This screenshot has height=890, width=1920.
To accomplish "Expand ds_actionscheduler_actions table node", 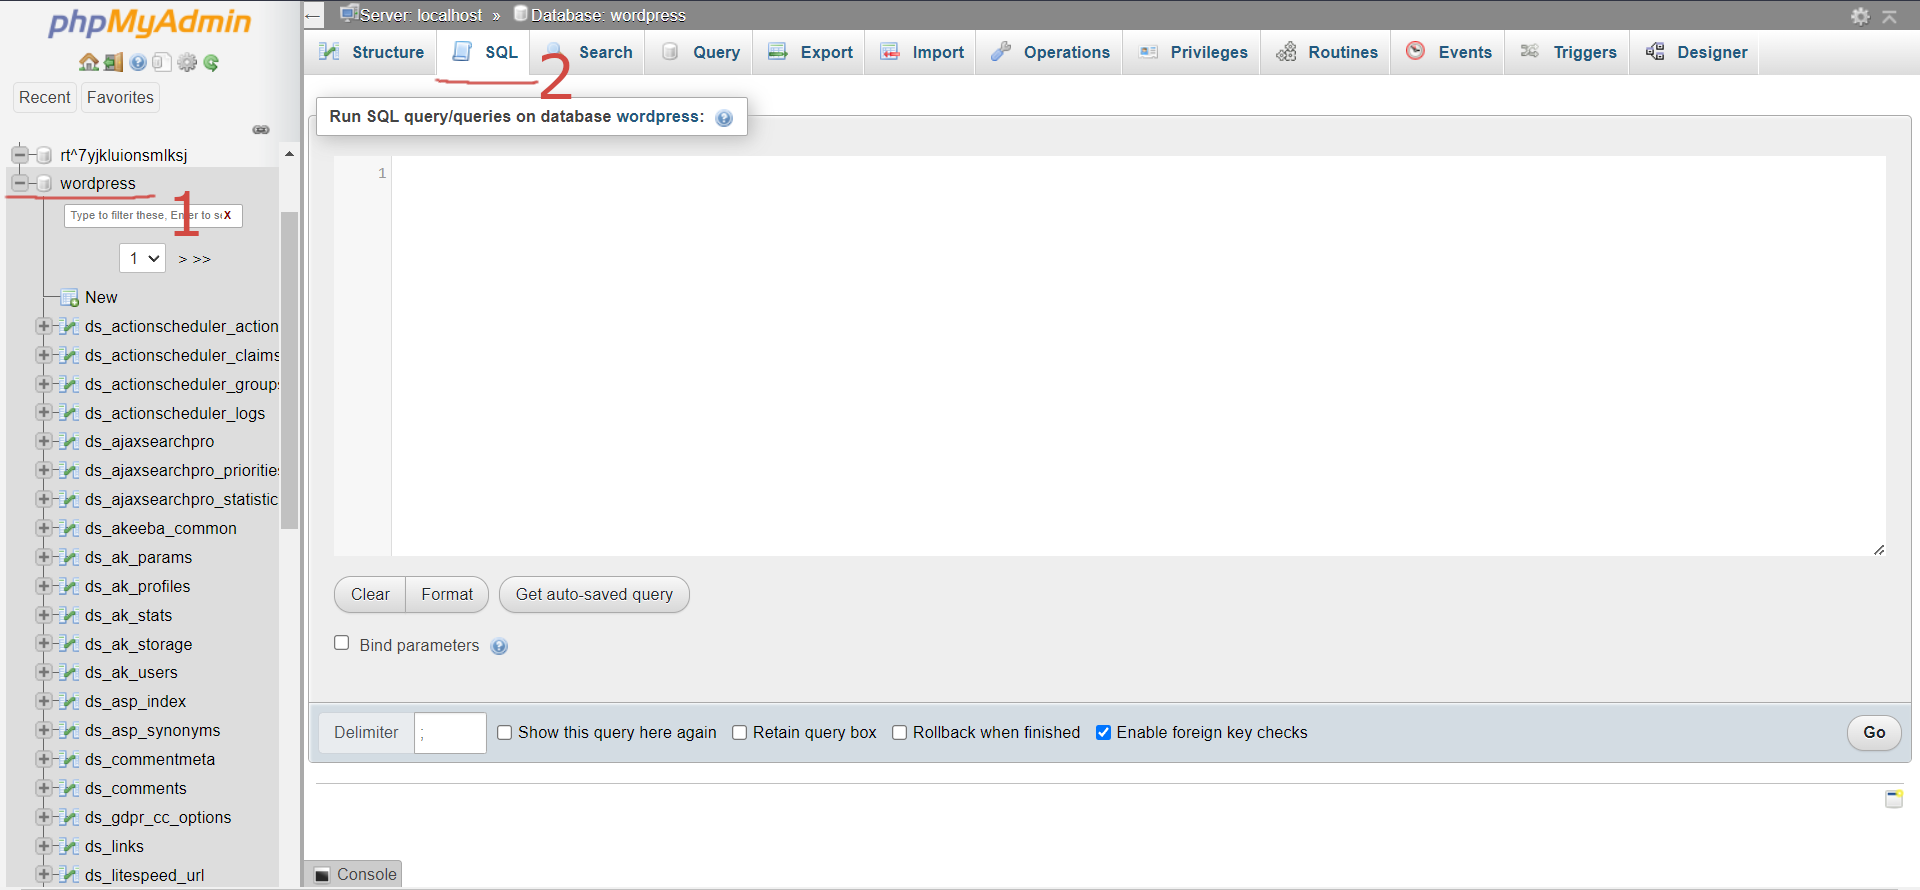I will 44,326.
